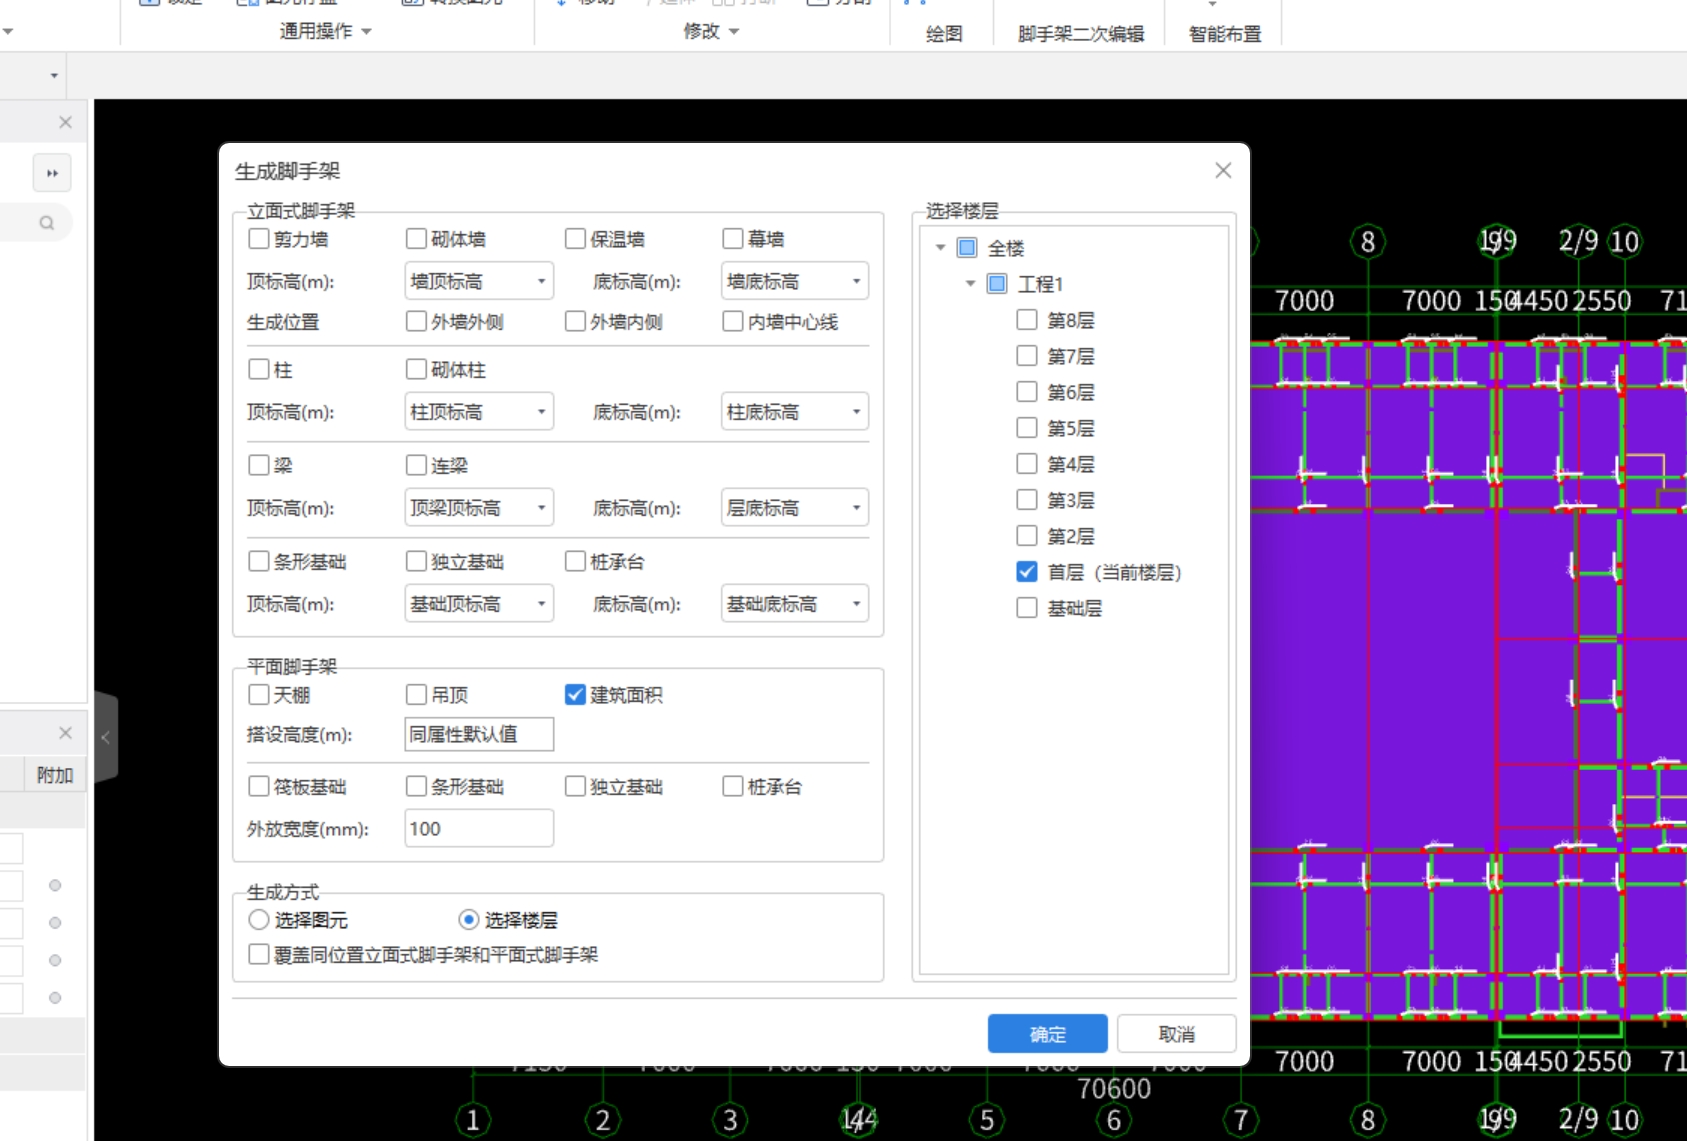The image size is (1687, 1141).
Task: Close the lower left side panel
Action: 65,733
